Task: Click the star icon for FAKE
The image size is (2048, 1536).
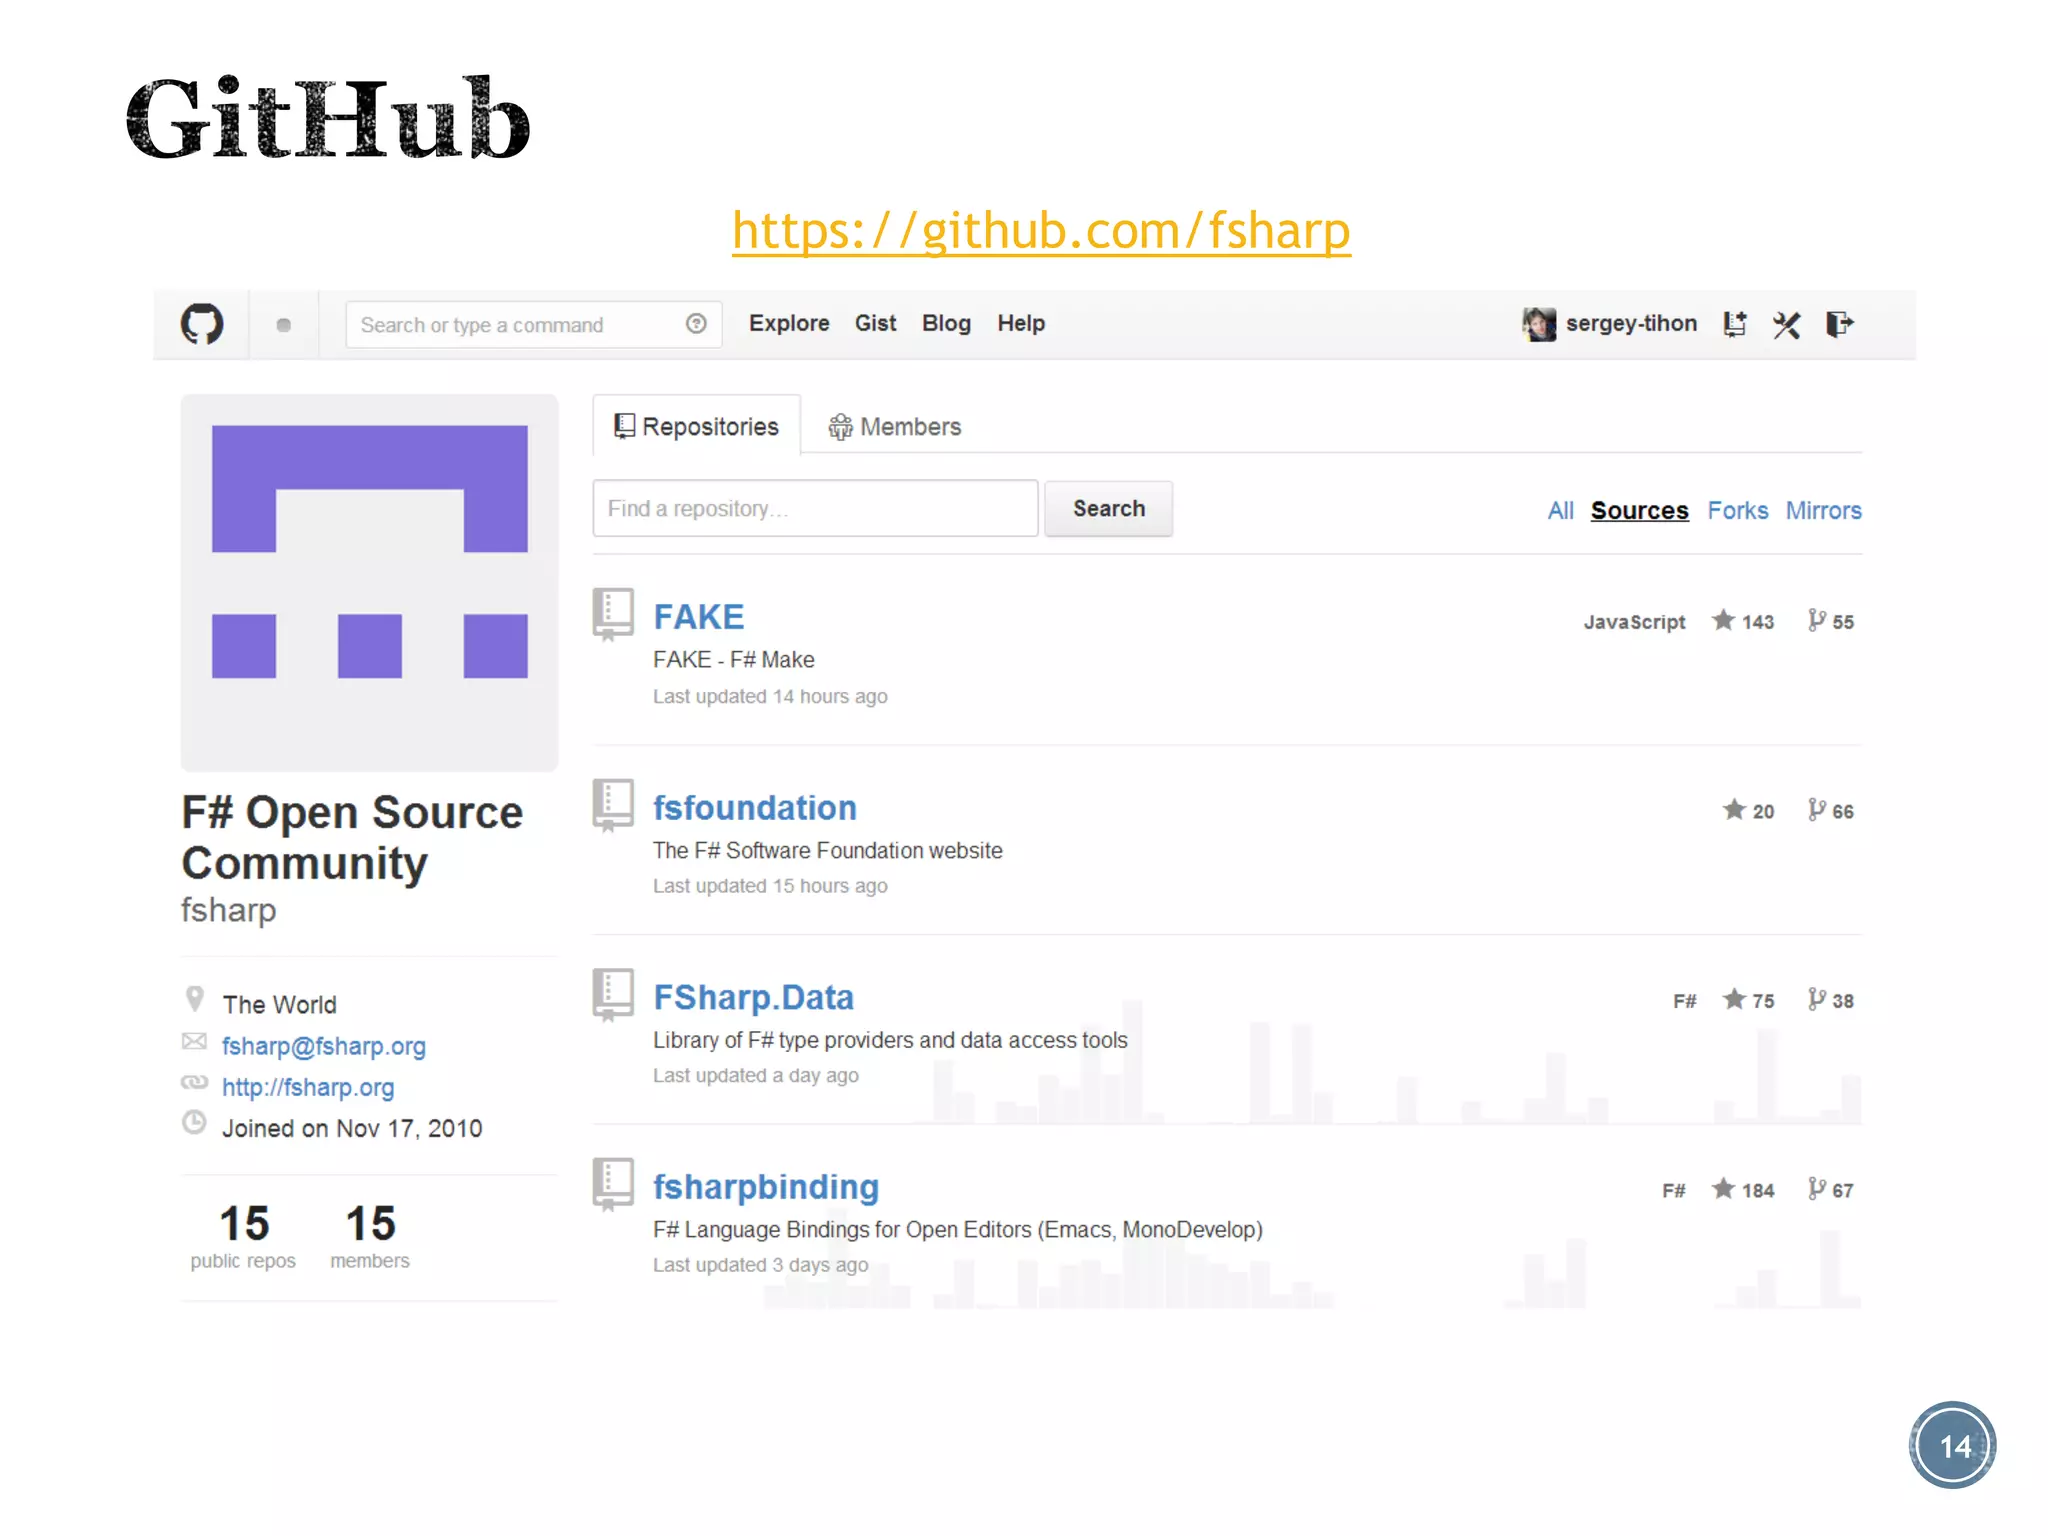Action: pos(1723,620)
